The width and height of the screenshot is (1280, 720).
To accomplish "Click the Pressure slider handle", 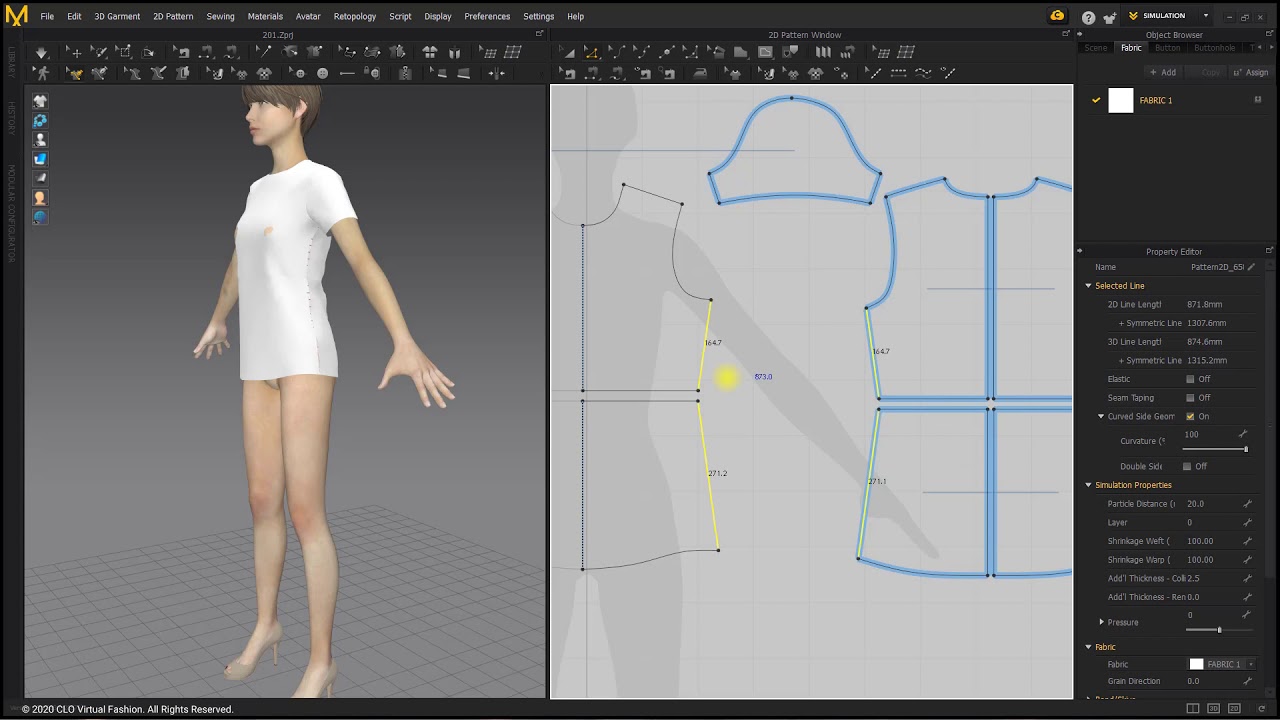I will coord(1219,630).
